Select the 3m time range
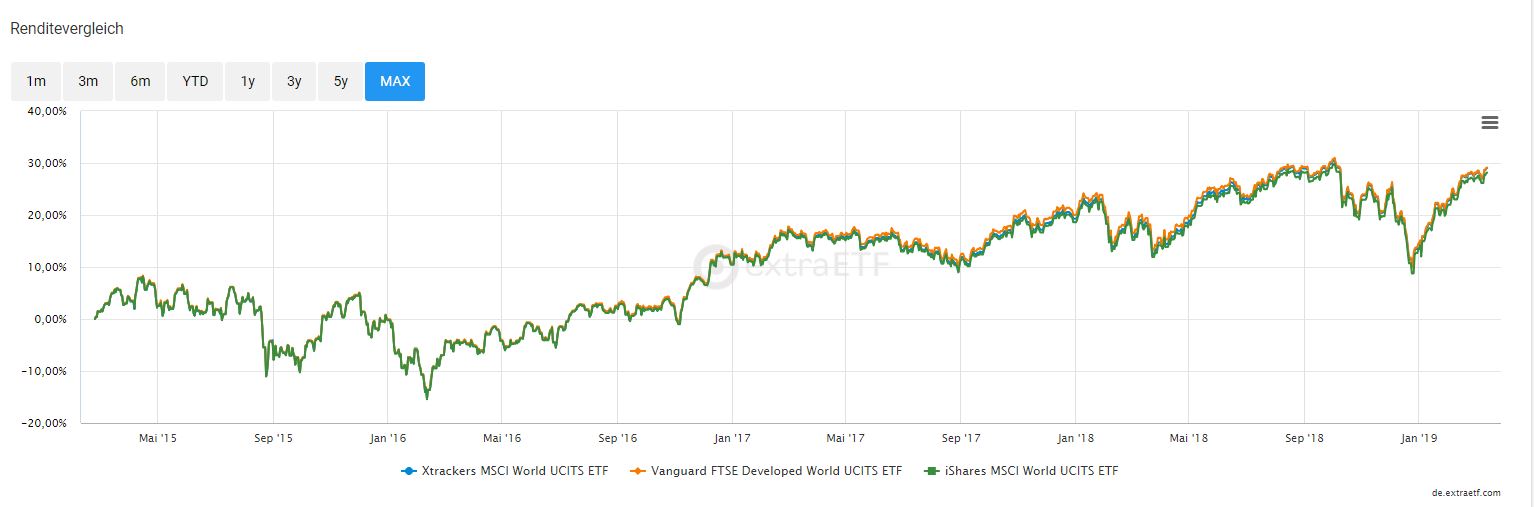The width and height of the screenshot is (1534, 507). click(88, 81)
